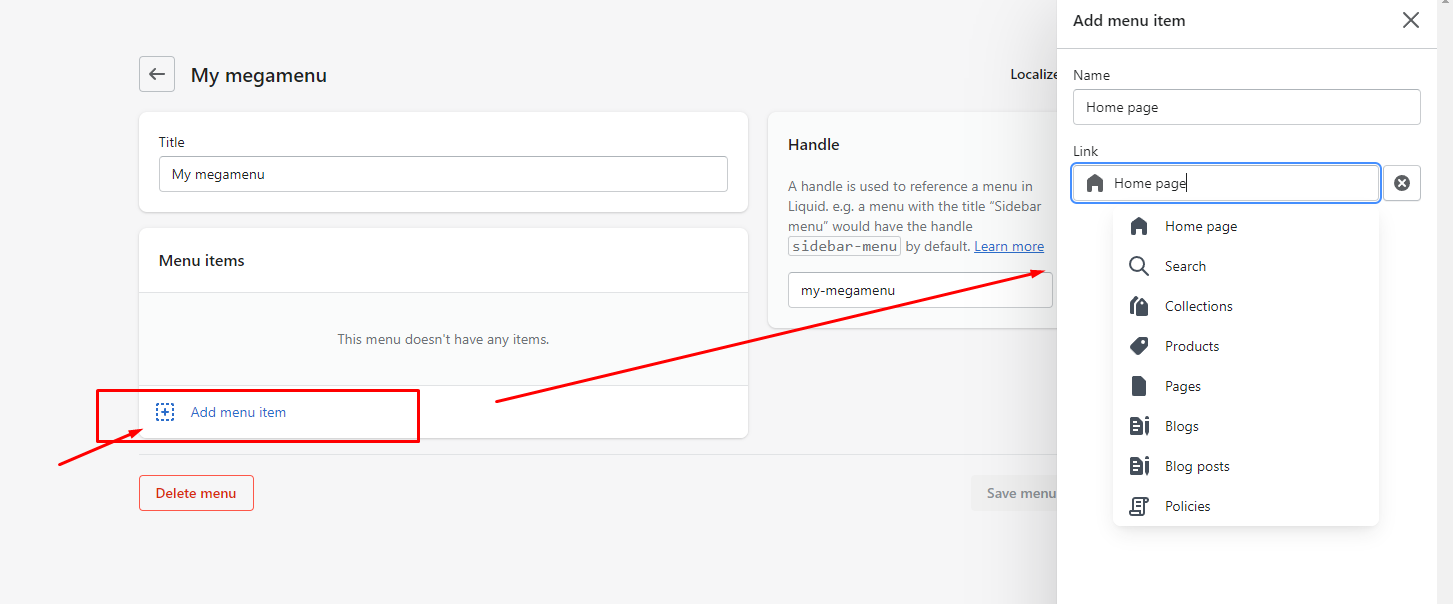This screenshot has width=1453, height=604.
Task: Click the dashed plus Add menu item icon
Action: 165,412
